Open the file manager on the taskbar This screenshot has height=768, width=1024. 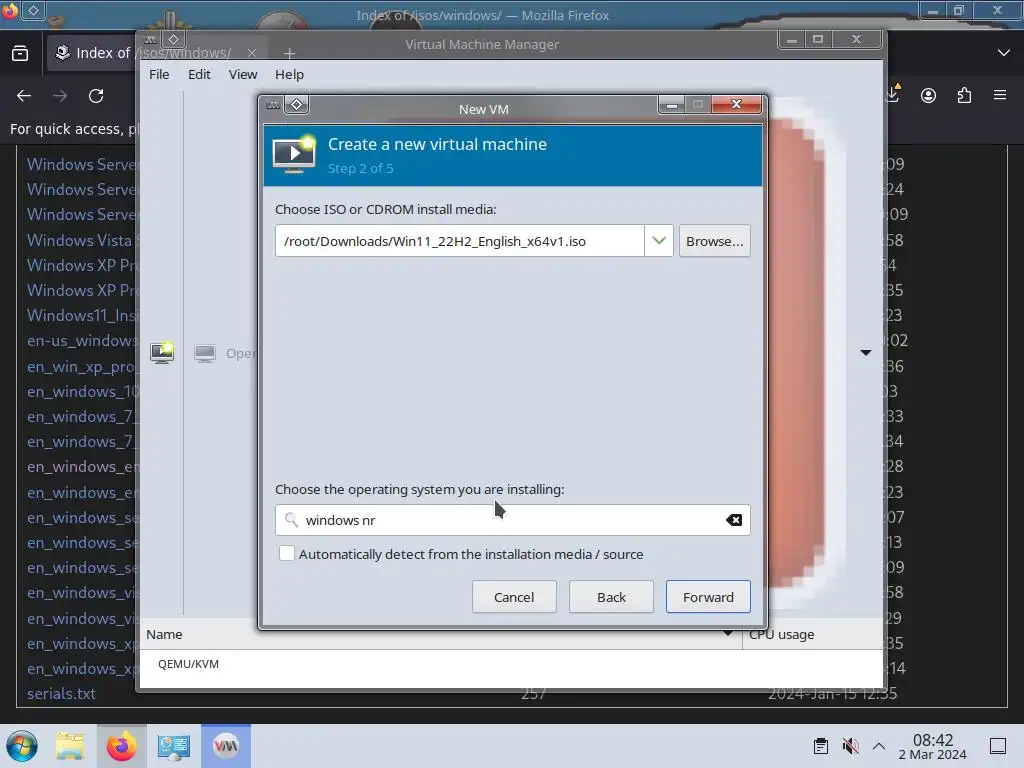(x=70, y=746)
